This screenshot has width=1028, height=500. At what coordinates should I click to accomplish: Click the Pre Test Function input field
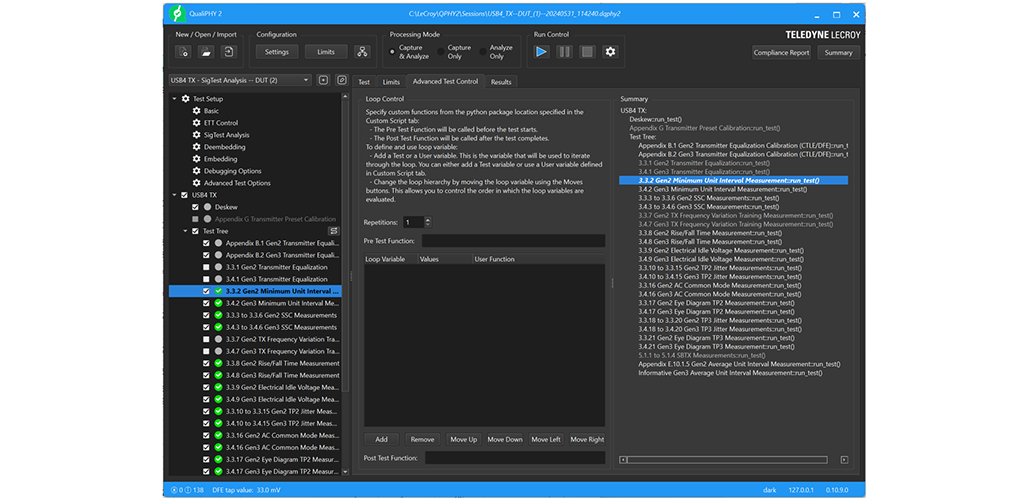(513, 241)
